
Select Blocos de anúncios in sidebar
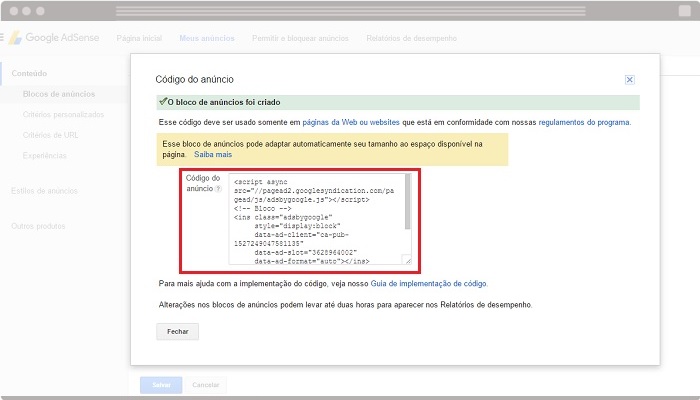59,94
